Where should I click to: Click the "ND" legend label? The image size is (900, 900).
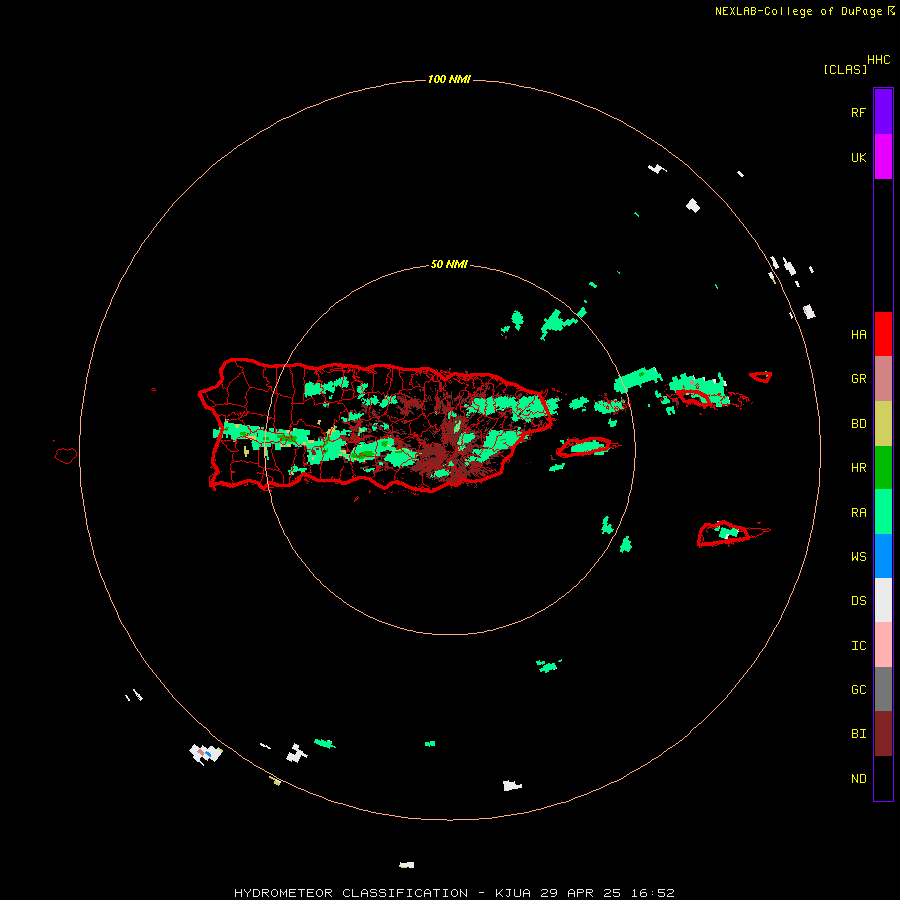tap(858, 779)
